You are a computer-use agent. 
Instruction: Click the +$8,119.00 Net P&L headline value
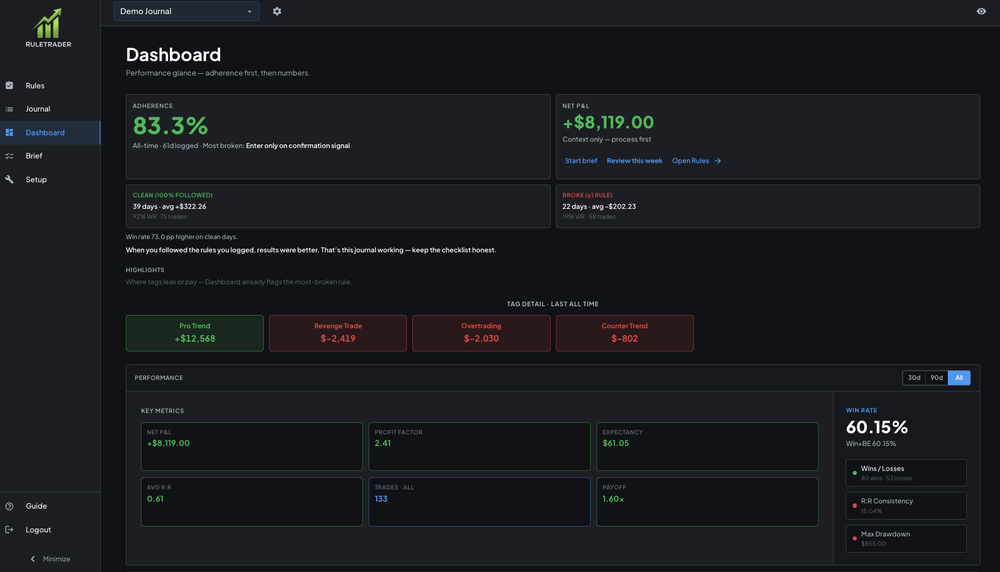[608, 122]
